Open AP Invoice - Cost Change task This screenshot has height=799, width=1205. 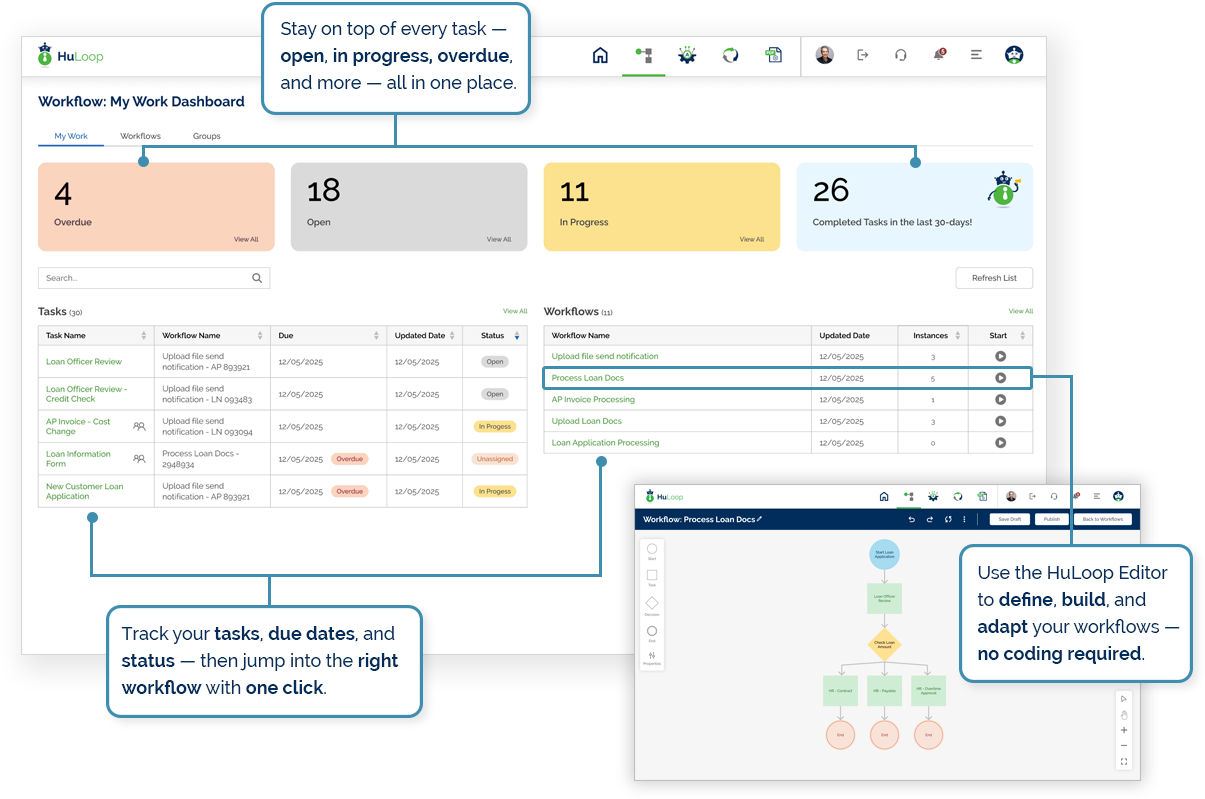click(x=78, y=426)
